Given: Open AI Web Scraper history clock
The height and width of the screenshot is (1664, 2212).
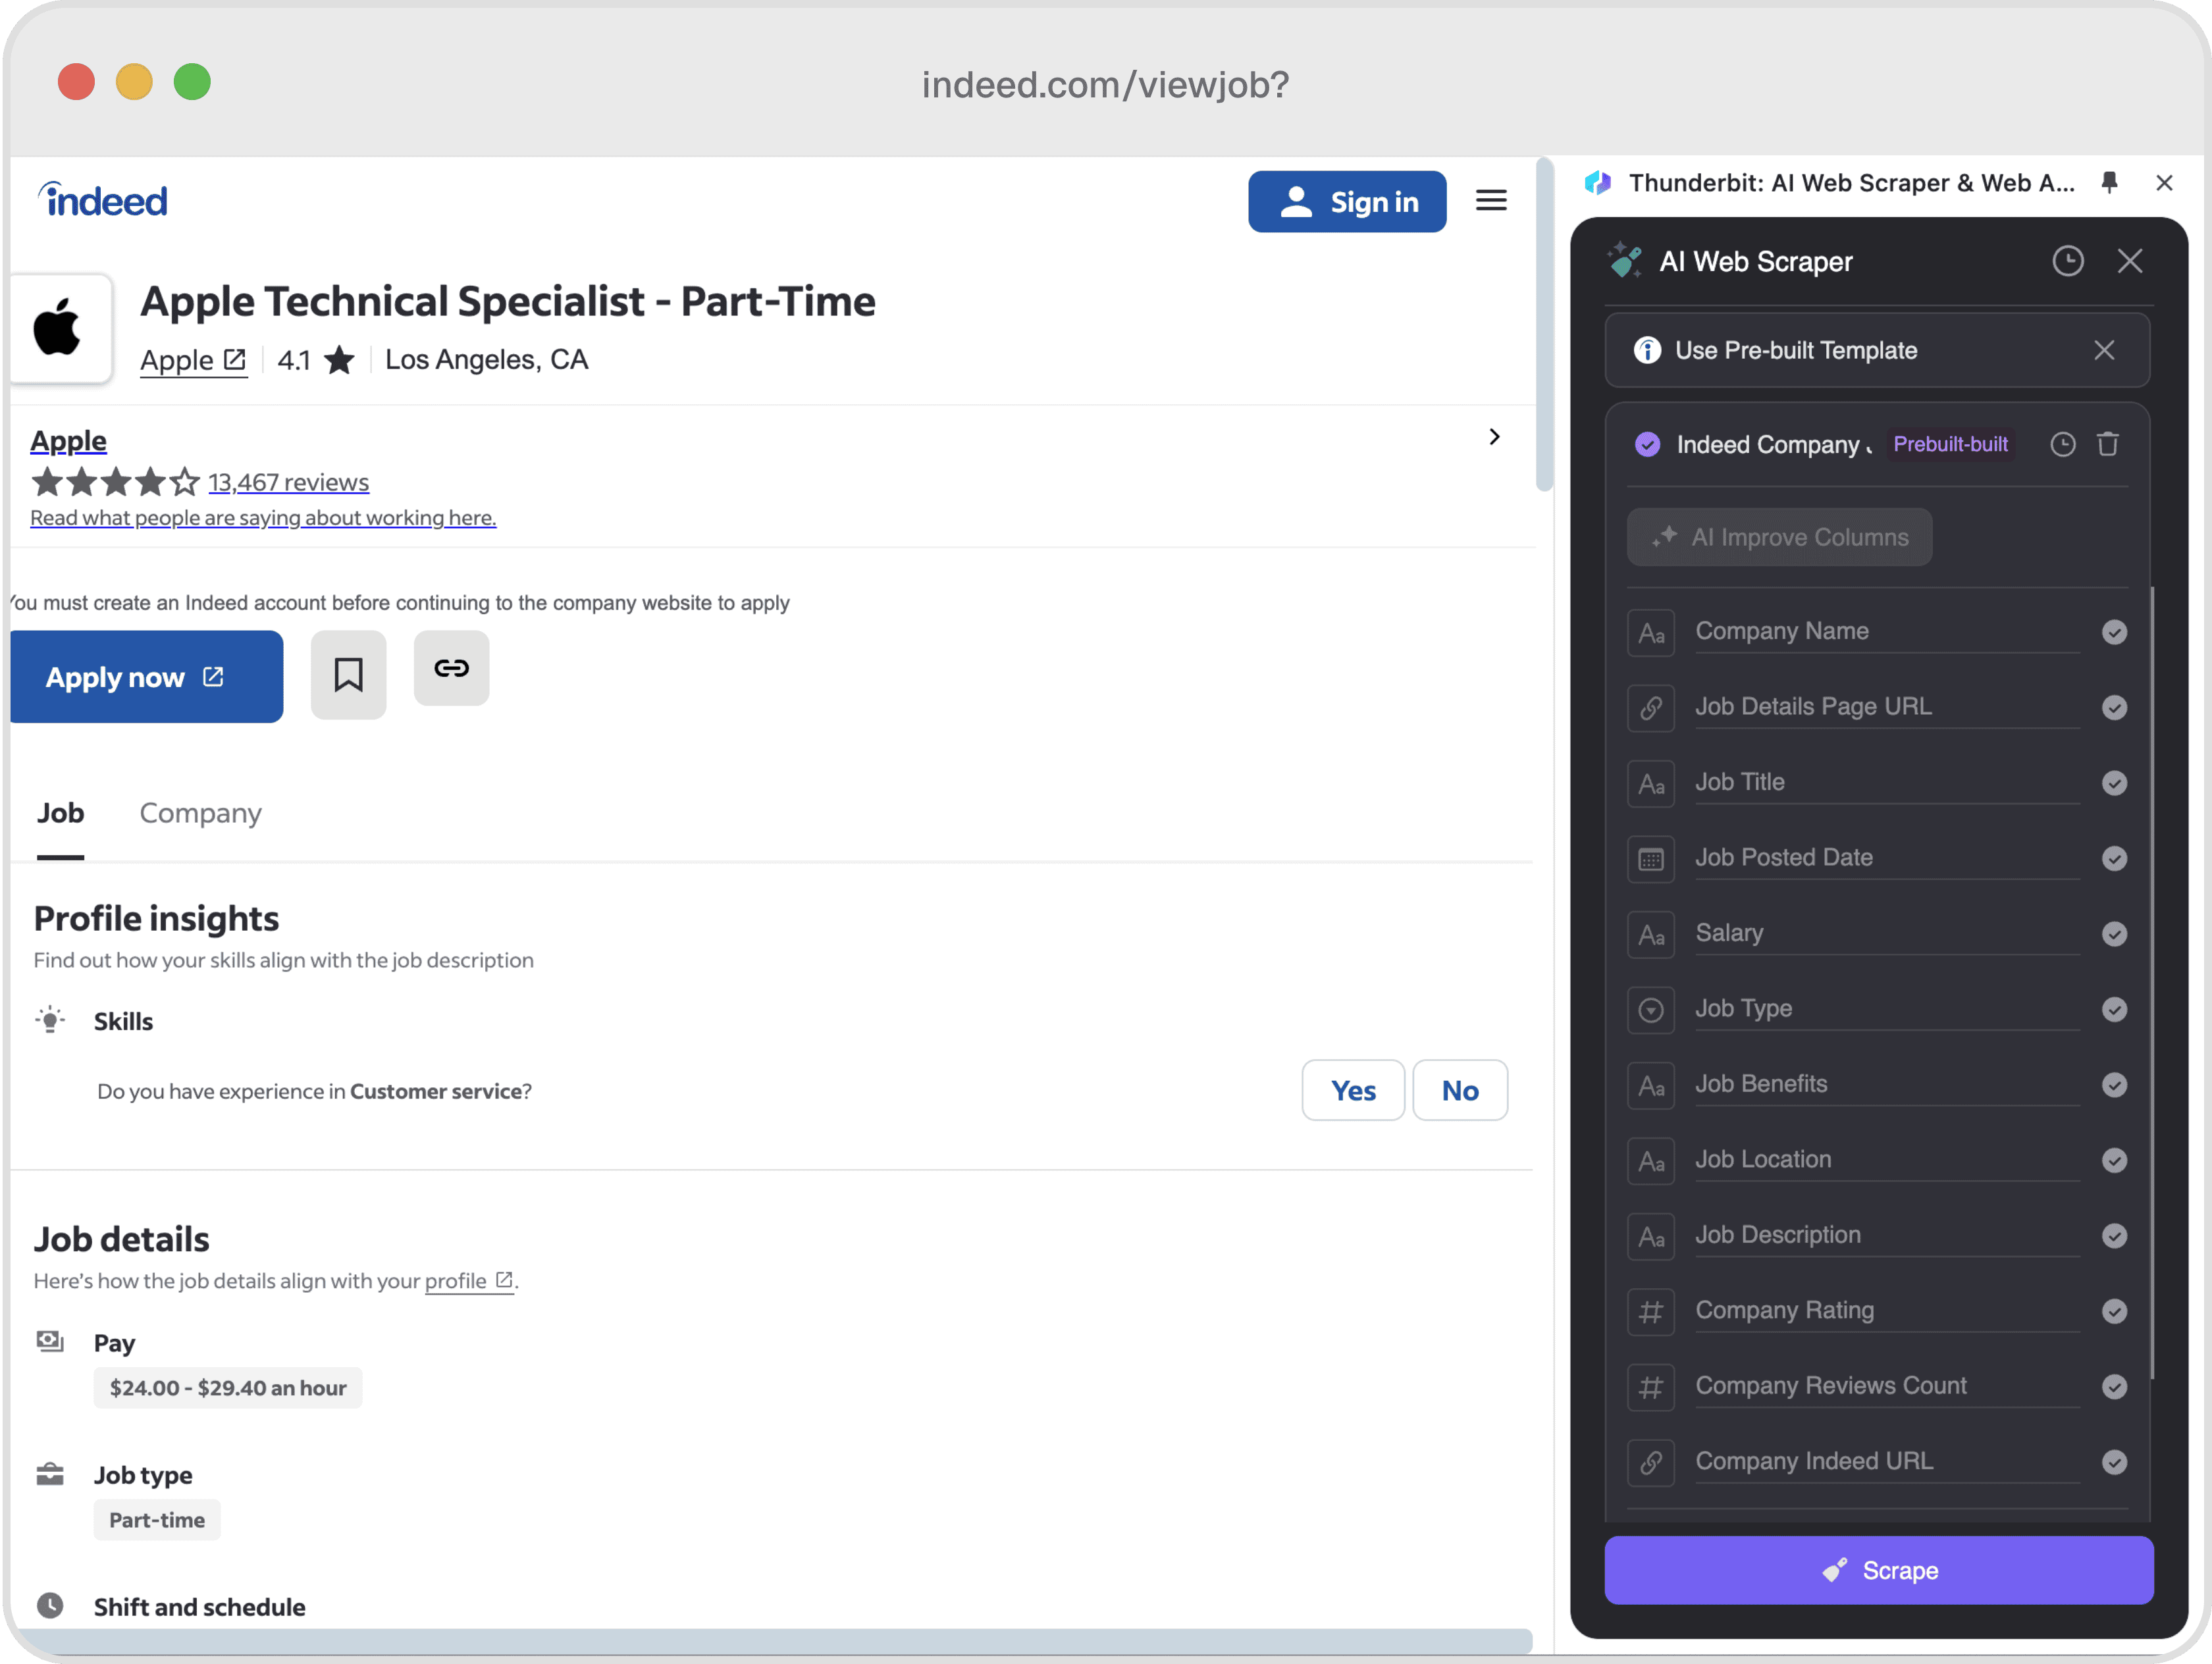Looking at the screenshot, I should coord(2067,261).
